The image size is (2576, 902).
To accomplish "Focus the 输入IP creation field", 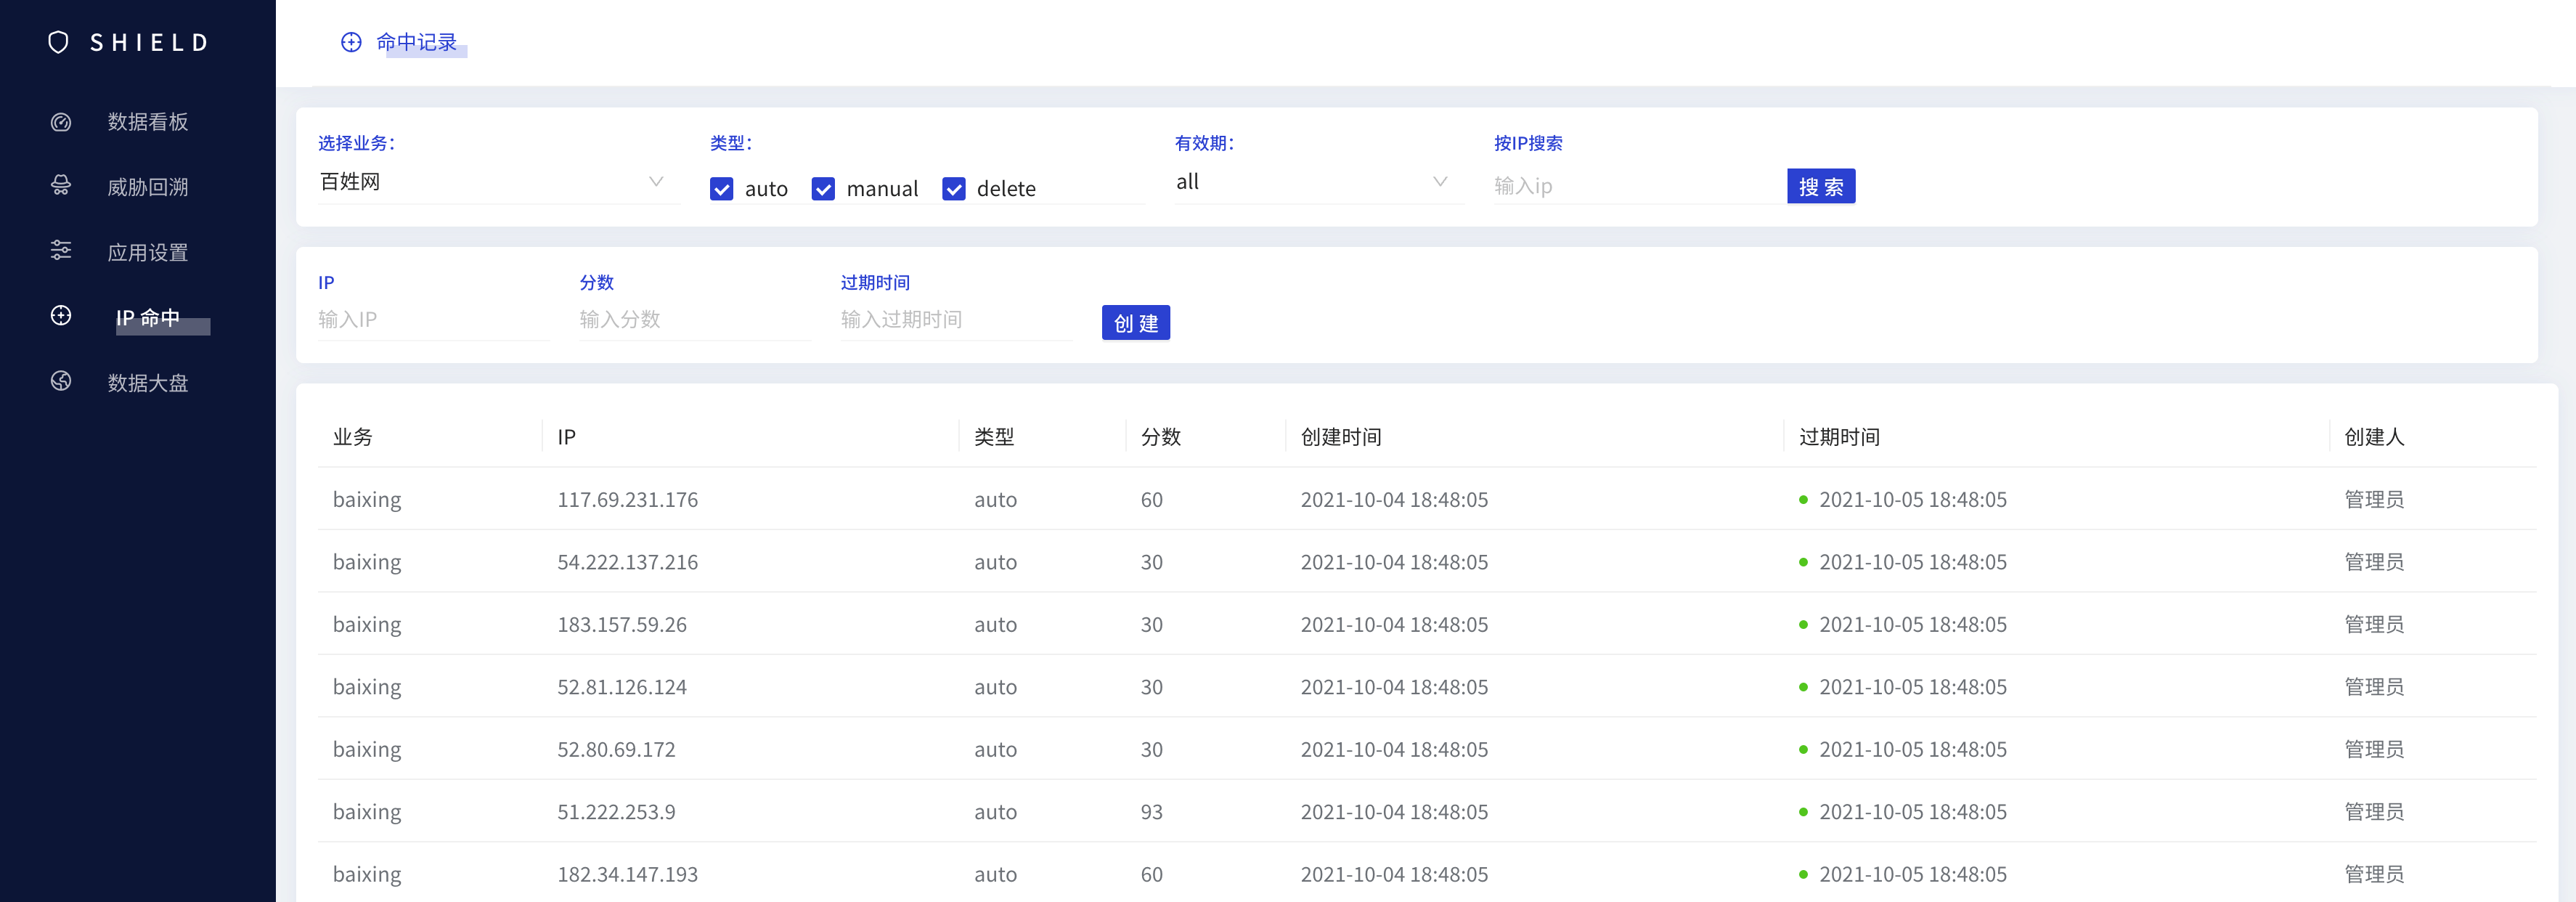I will click(433, 319).
